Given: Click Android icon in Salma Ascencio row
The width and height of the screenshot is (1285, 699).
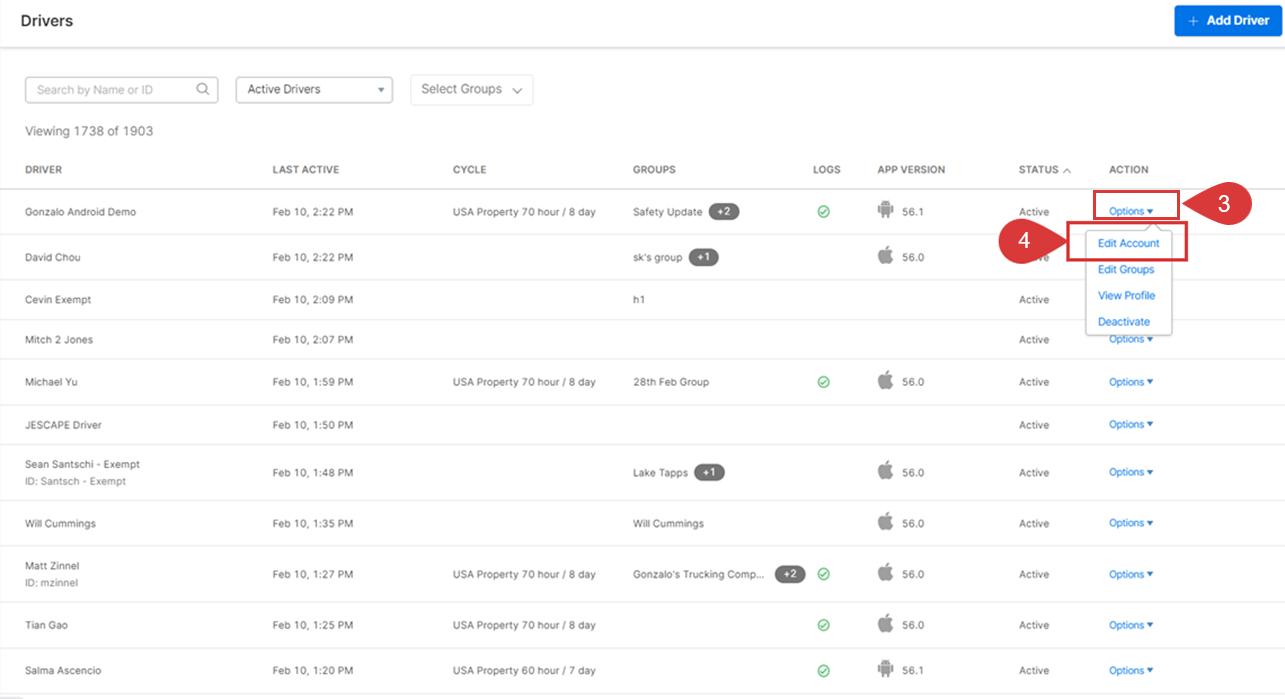Looking at the screenshot, I should 884,669.
